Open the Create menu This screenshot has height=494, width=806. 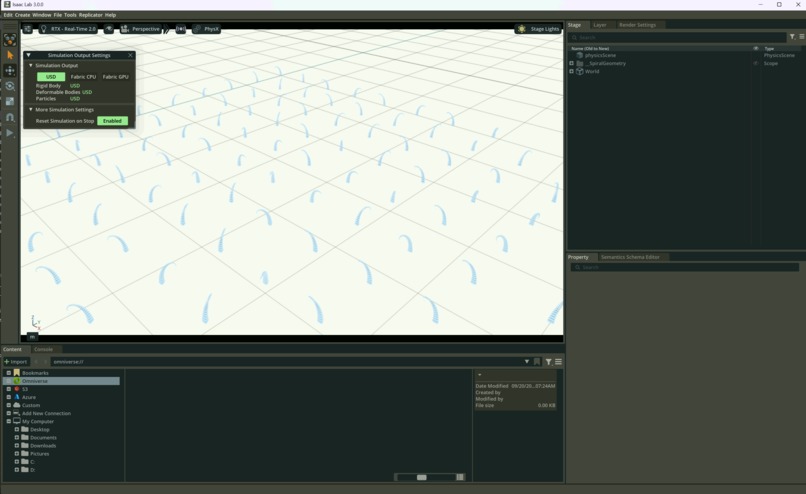22,15
